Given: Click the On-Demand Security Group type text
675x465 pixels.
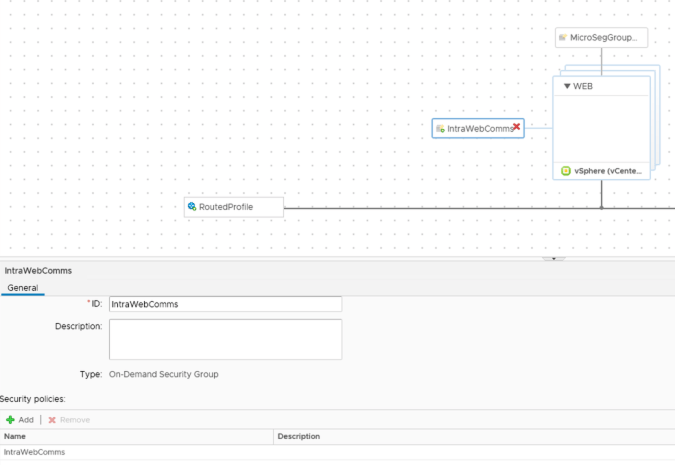Looking at the screenshot, I should (164, 374).
